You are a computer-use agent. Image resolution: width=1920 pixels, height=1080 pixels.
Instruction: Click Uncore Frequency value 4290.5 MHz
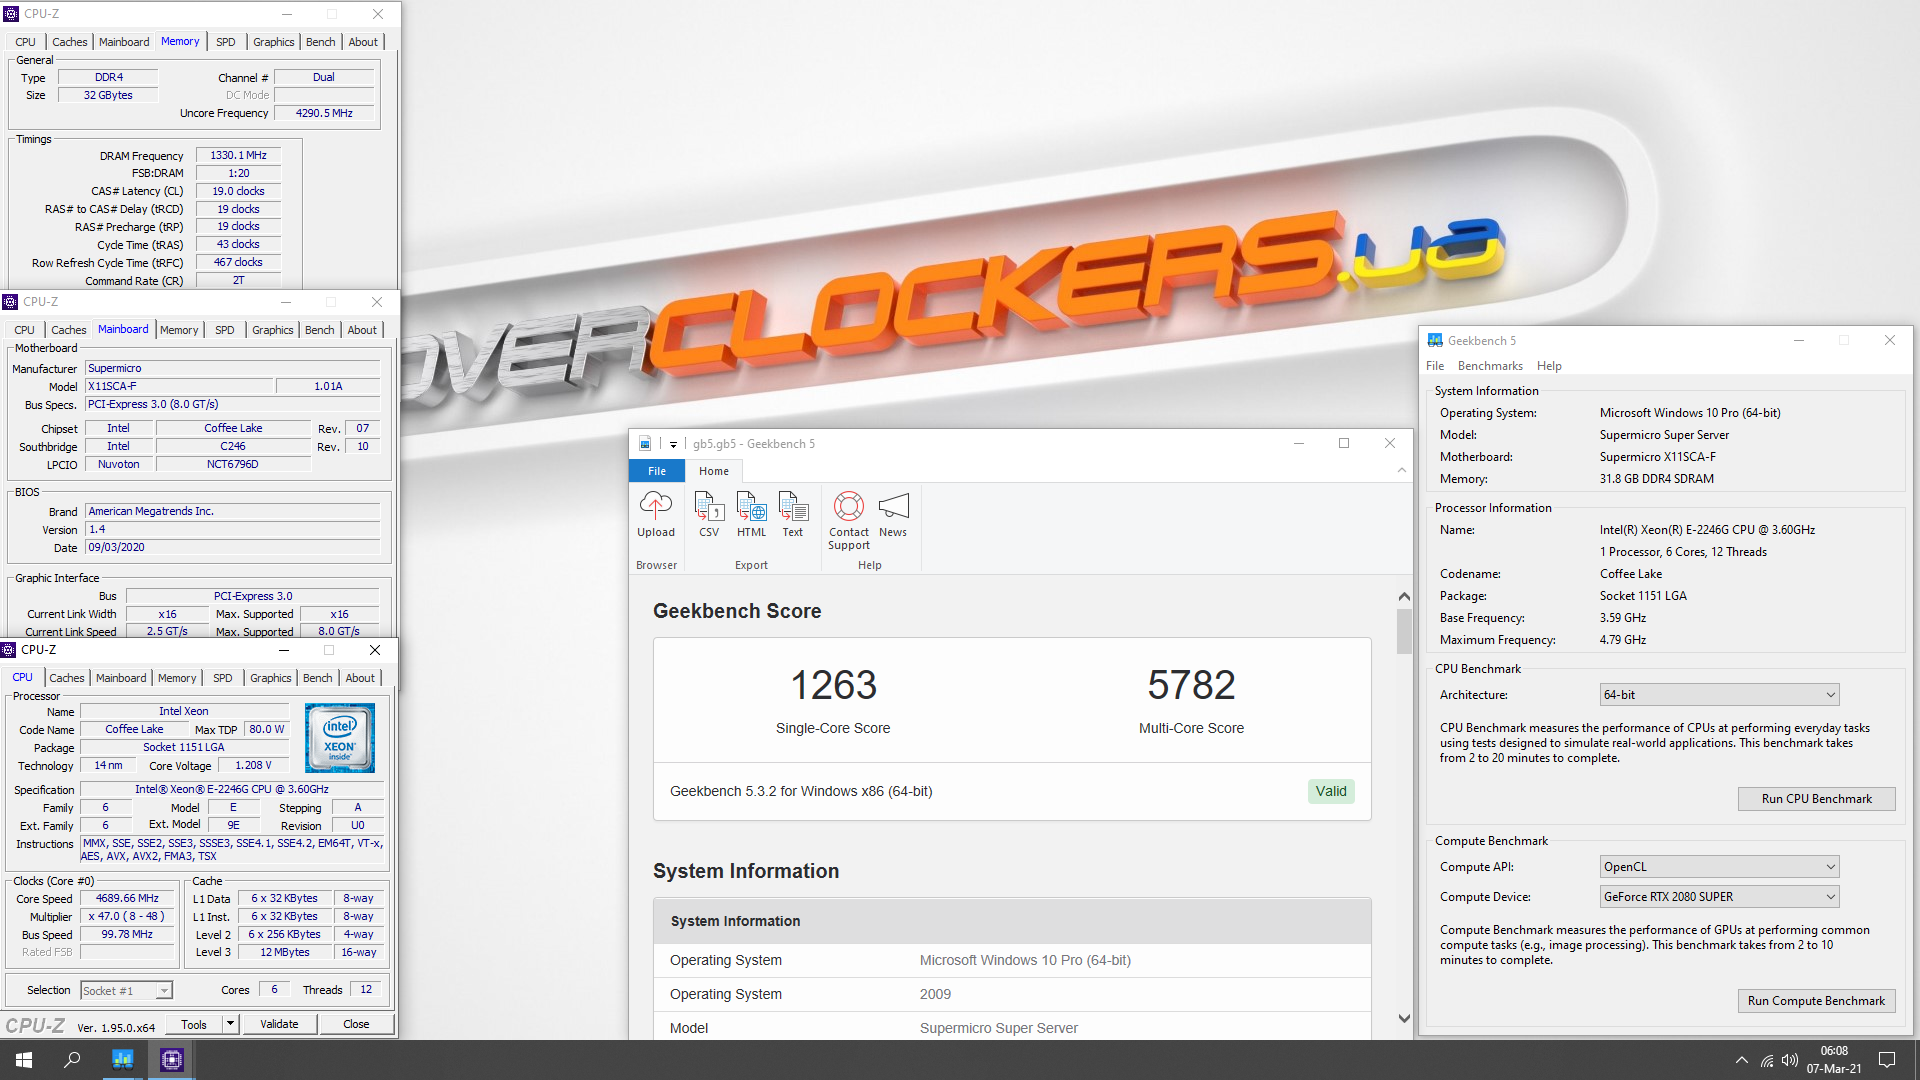pyautogui.click(x=324, y=113)
